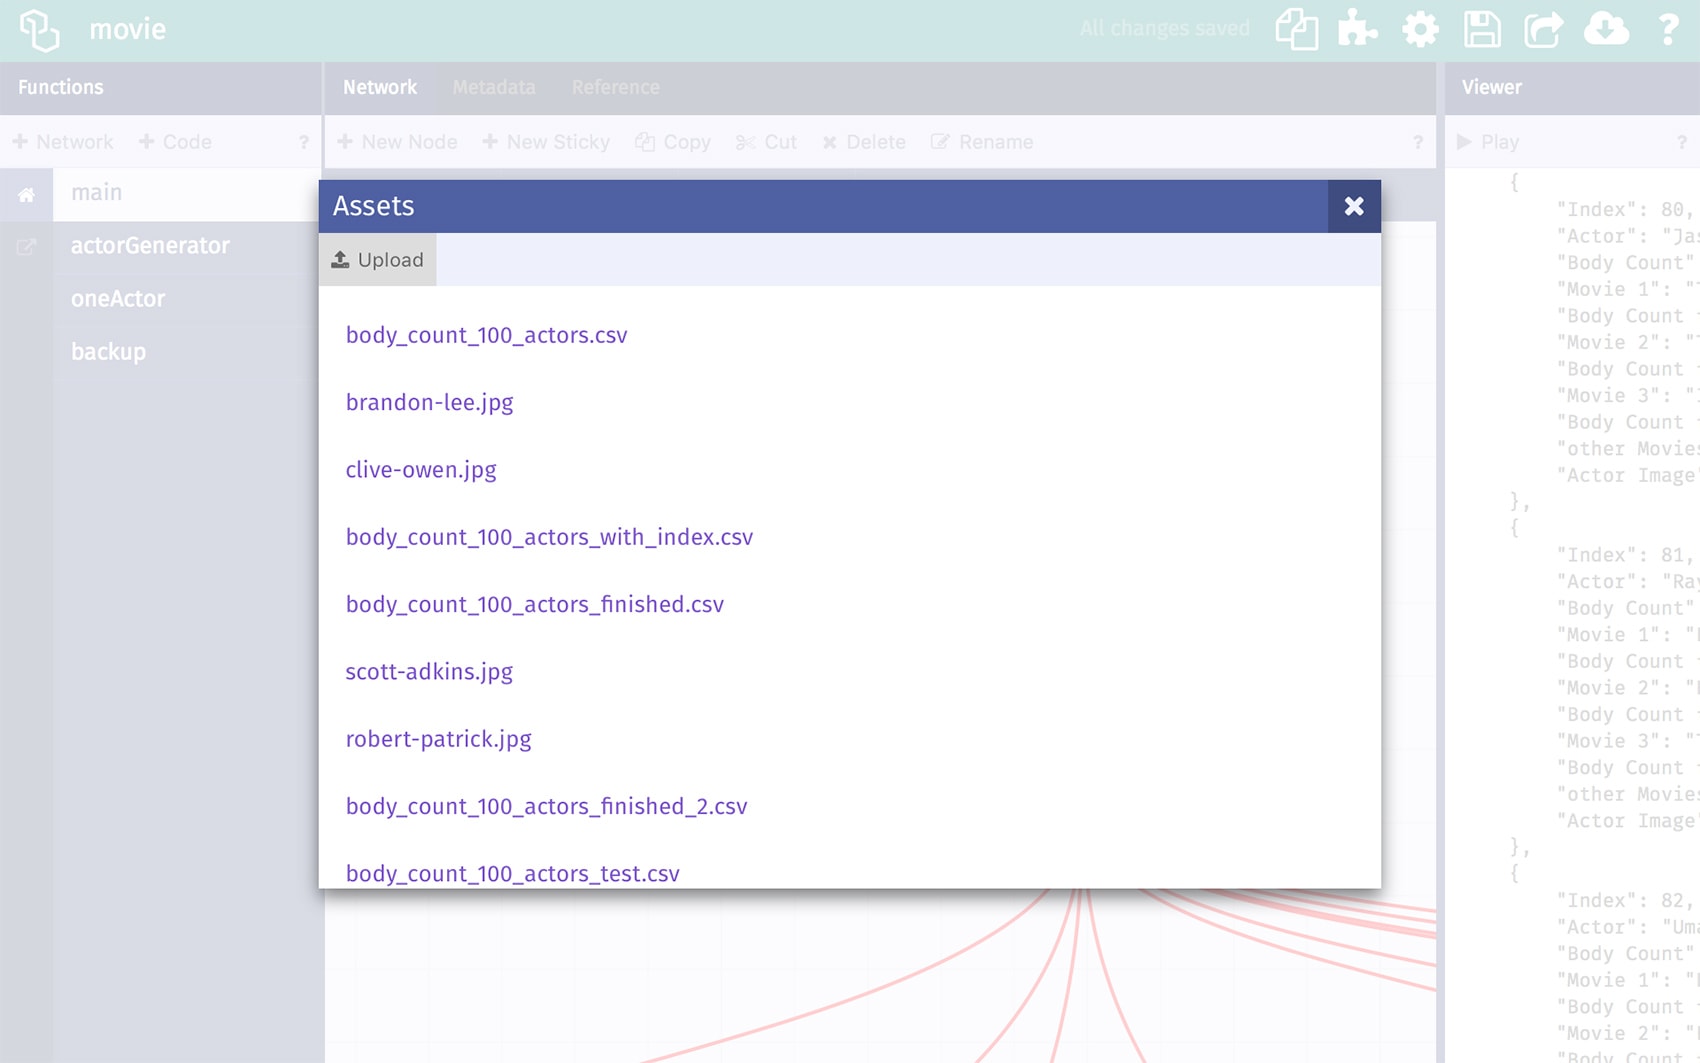The width and height of the screenshot is (1700, 1063).
Task: Click New Node in the toolbar
Action: tap(398, 142)
